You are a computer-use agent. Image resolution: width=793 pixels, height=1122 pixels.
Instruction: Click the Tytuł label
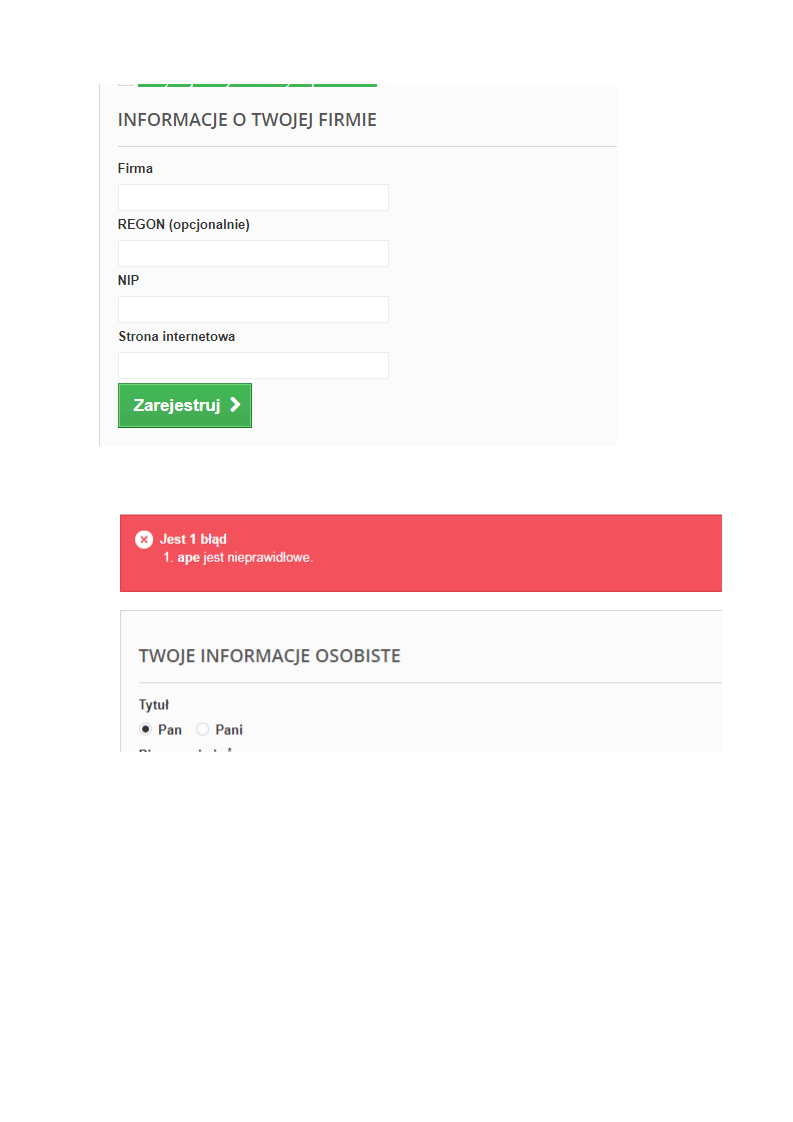tap(154, 705)
